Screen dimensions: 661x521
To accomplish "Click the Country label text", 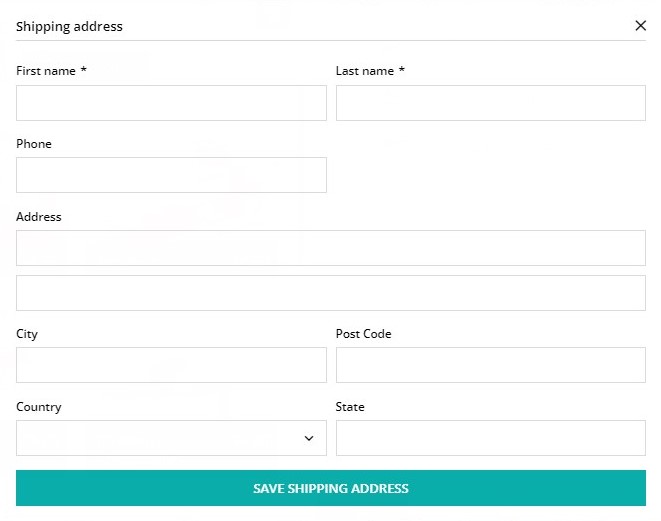I will (39, 407).
